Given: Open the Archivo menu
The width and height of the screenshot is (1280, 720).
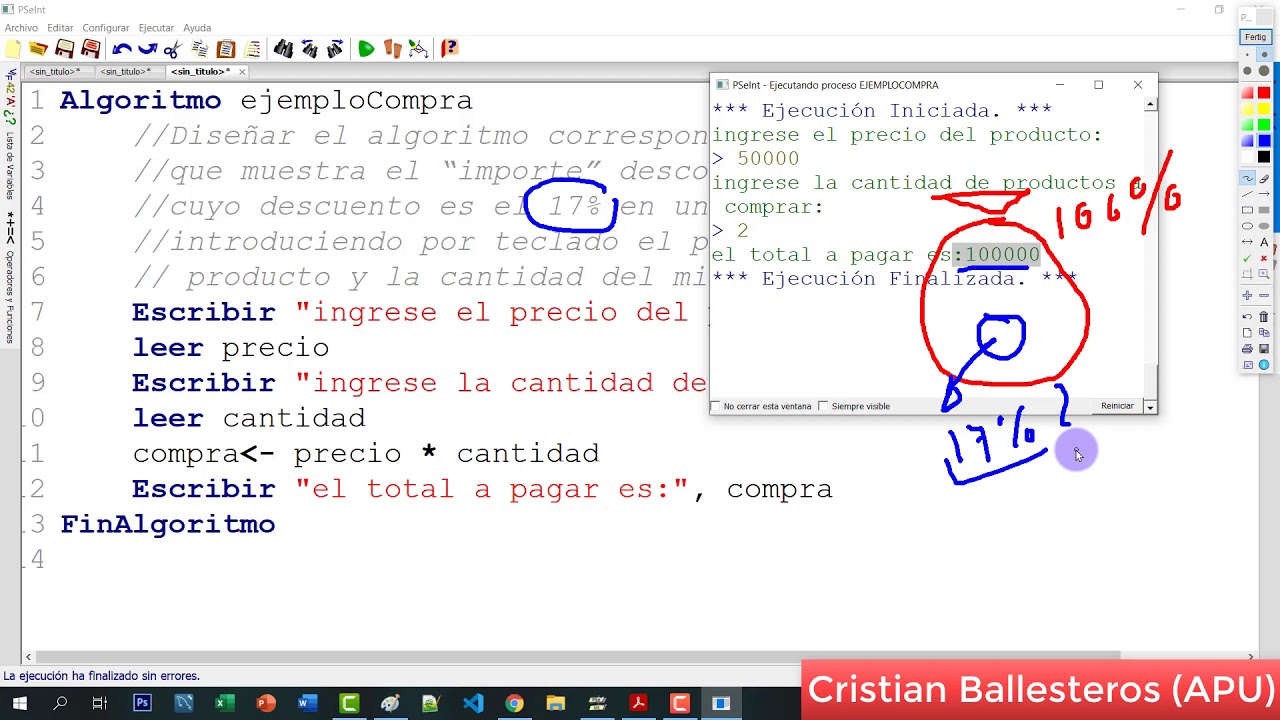Looking at the screenshot, I should (x=21, y=28).
